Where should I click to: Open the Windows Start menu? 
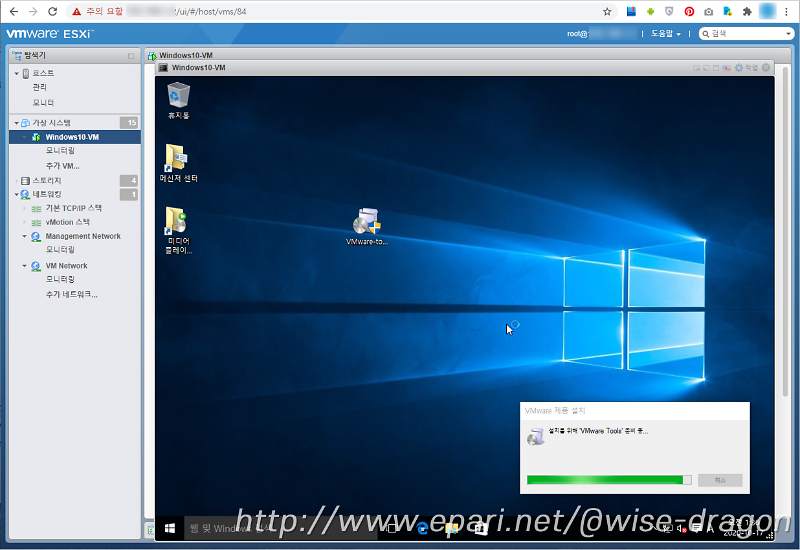pyautogui.click(x=170, y=529)
